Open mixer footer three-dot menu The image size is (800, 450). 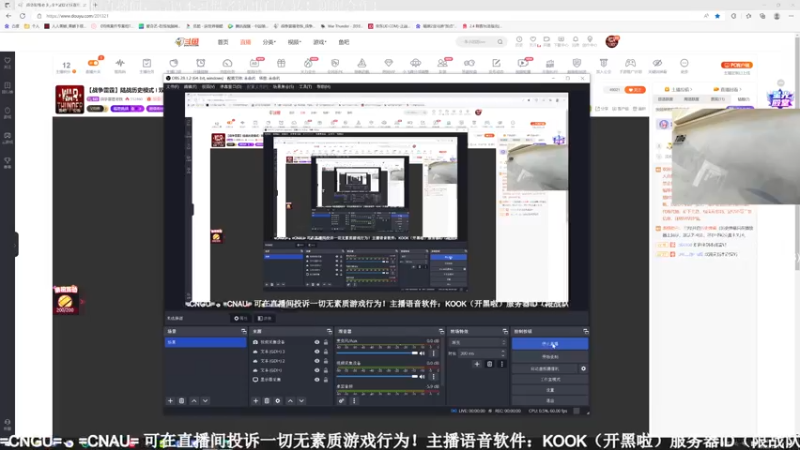tap(354, 401)
